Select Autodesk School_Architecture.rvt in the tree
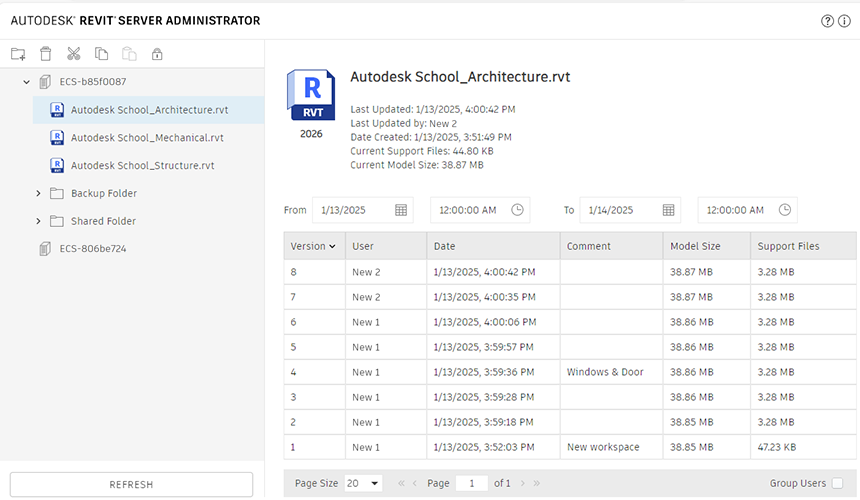 tap(149, 110)
